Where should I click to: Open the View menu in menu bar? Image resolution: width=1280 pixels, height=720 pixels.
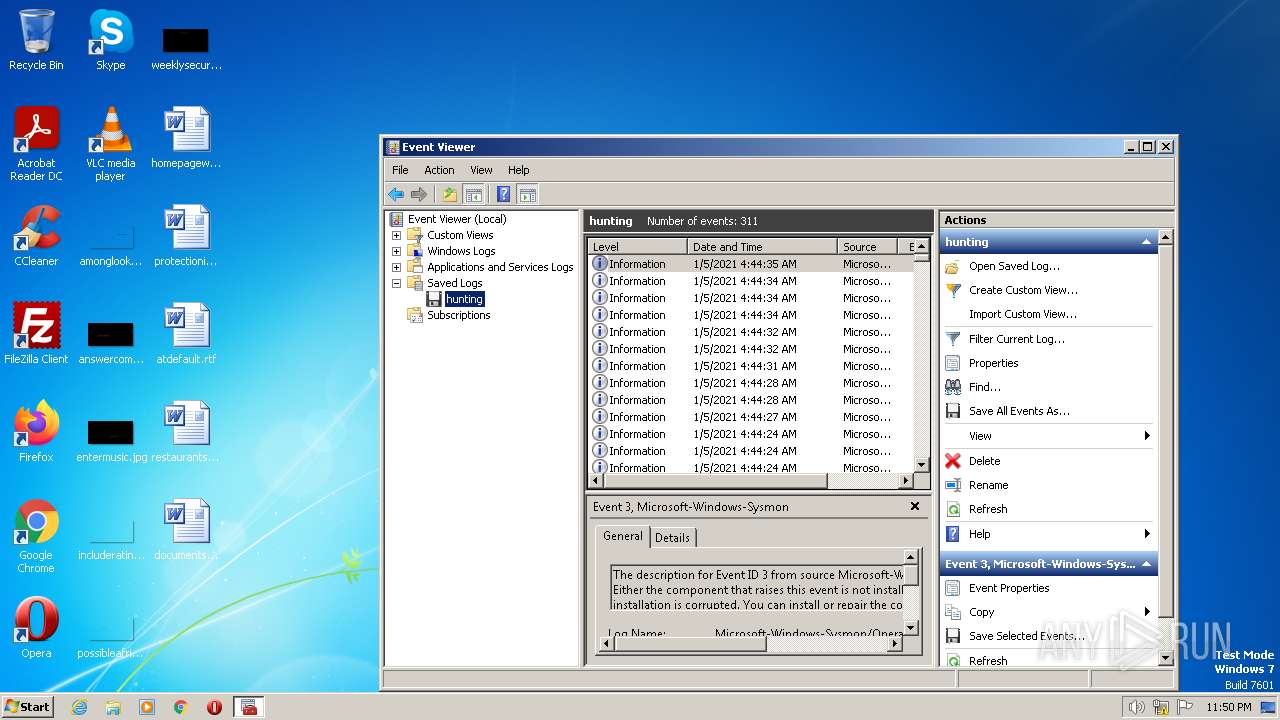(481, 170)
